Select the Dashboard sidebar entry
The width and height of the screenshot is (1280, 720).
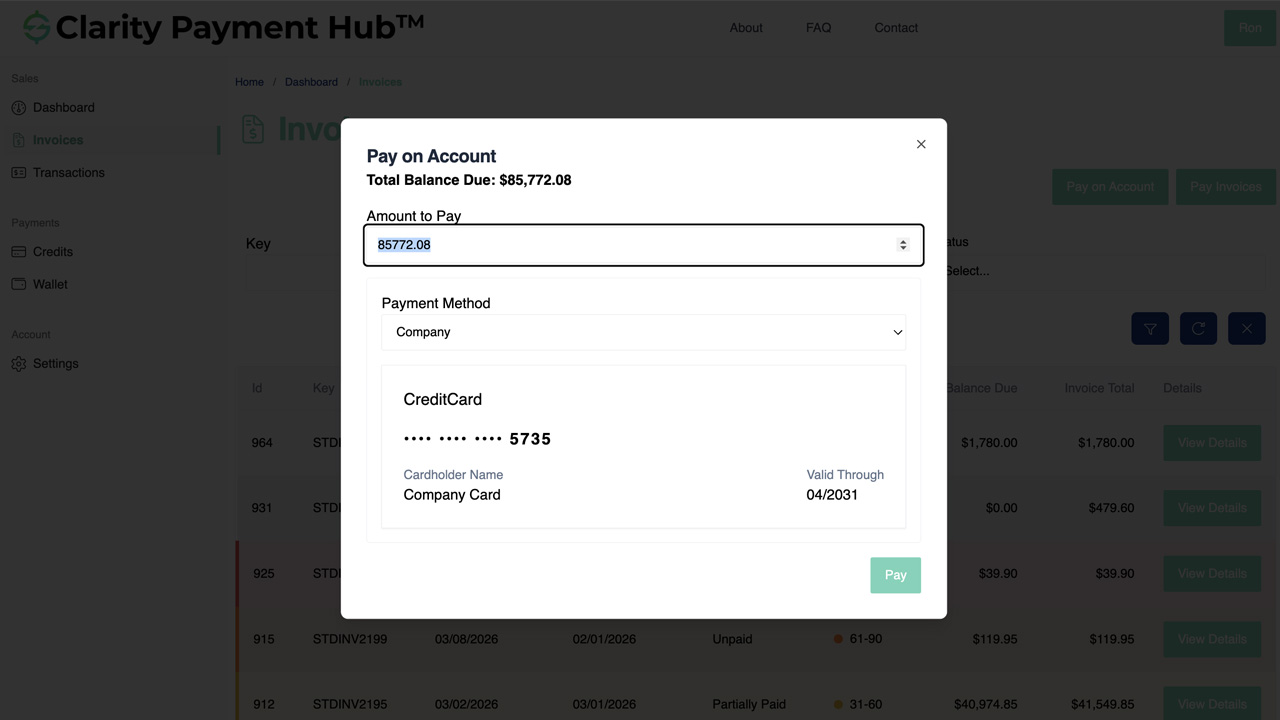tap(64, 107)
